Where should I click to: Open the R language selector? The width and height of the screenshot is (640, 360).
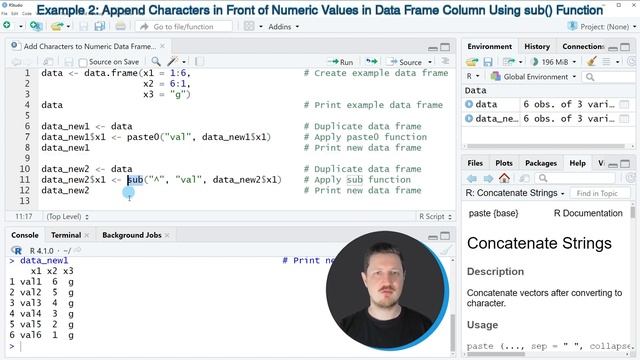[x=473, y=76]
